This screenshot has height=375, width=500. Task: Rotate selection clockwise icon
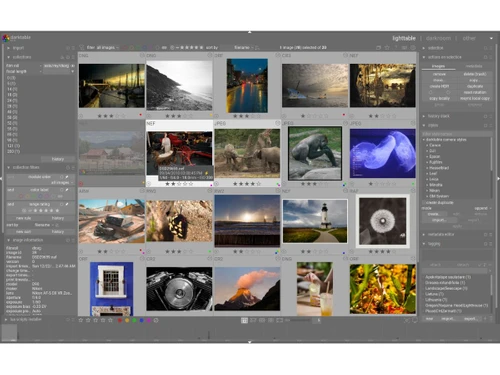[448, 92]
